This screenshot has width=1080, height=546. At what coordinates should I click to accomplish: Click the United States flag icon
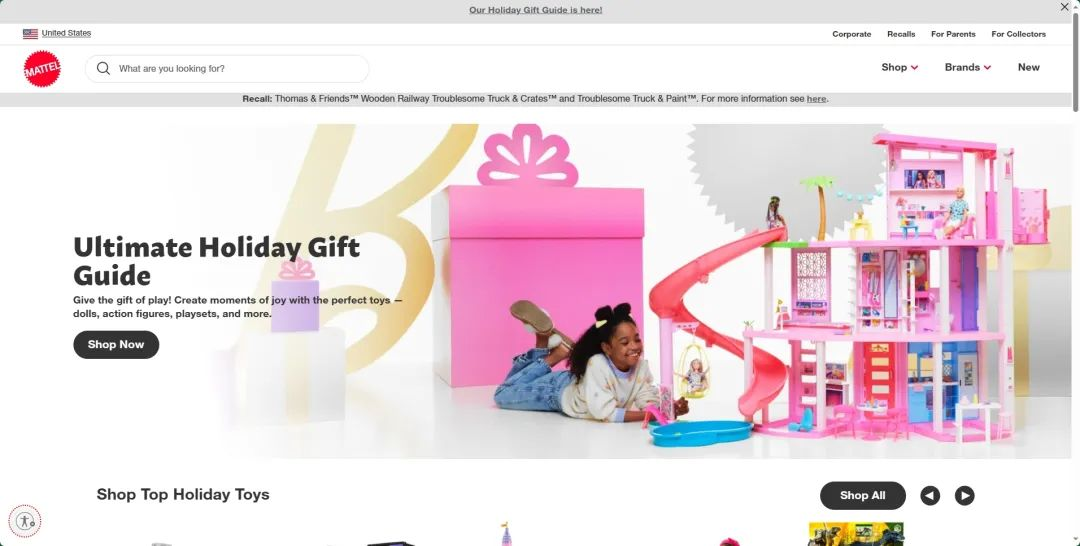coord(30,33)
